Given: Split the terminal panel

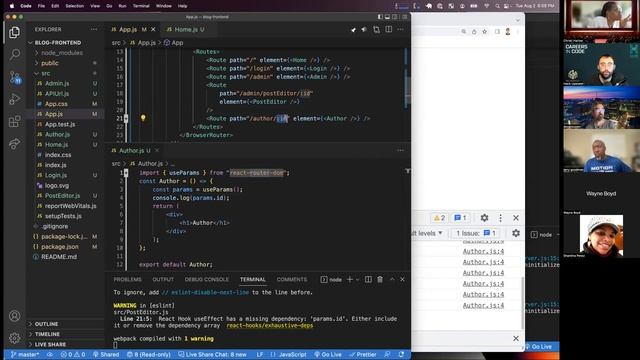Looking at the screenshot, I should click(x=368, y=280).
